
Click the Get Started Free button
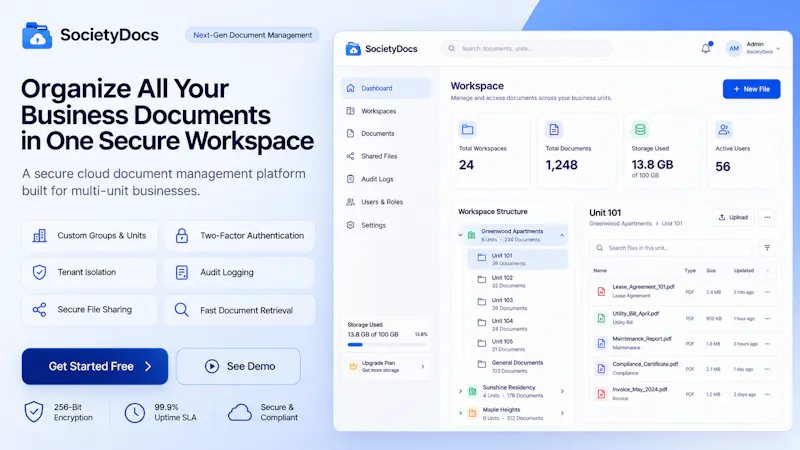(95, 366)
